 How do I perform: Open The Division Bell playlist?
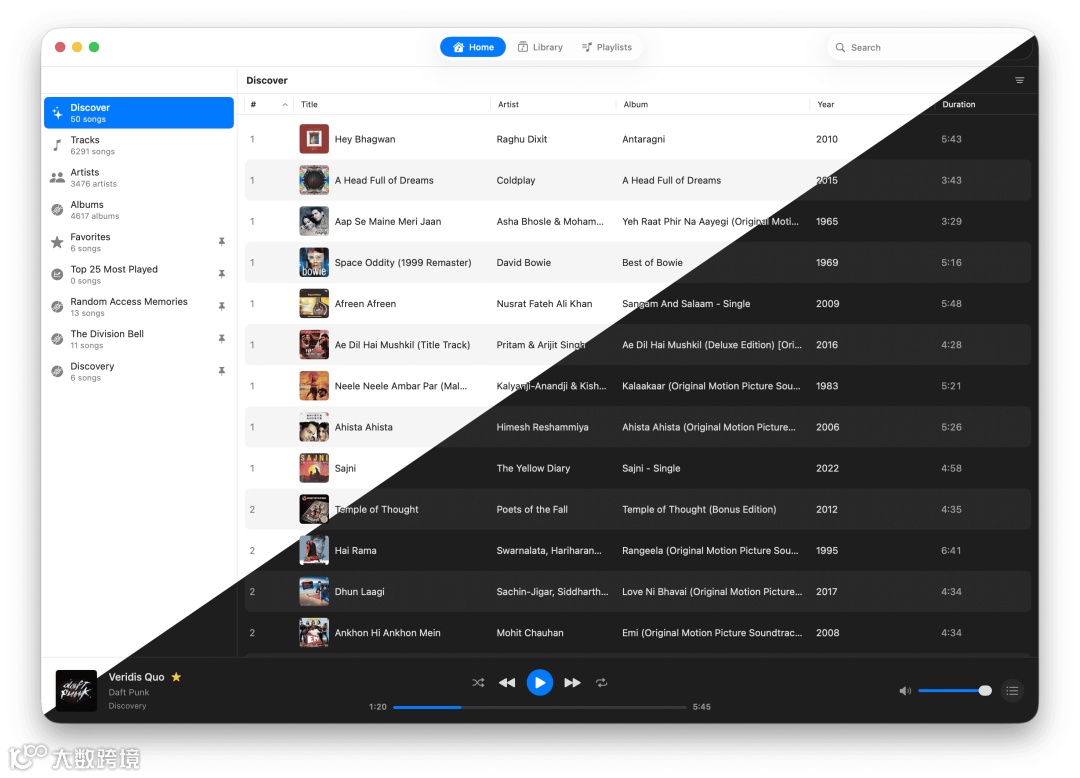pyautogui.click(x=138, y=339)
